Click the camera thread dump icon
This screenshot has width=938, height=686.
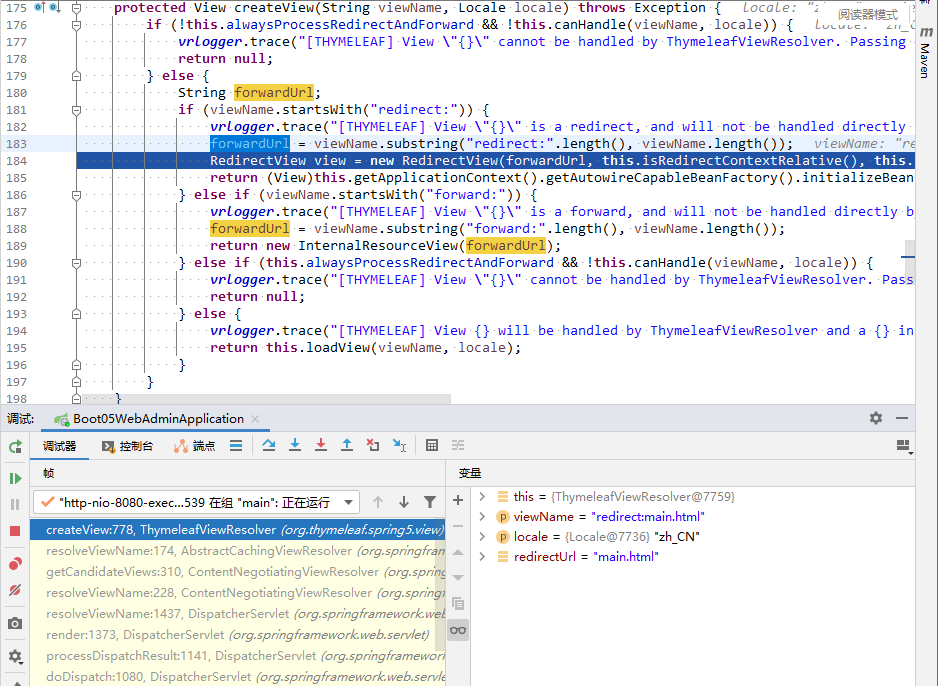16,623
